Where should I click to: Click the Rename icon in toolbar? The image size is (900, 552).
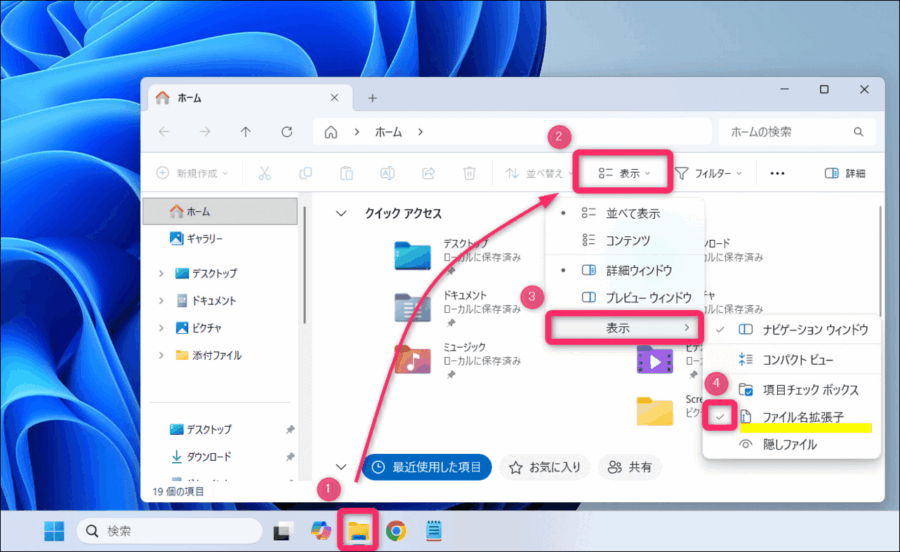pos(387,173)
